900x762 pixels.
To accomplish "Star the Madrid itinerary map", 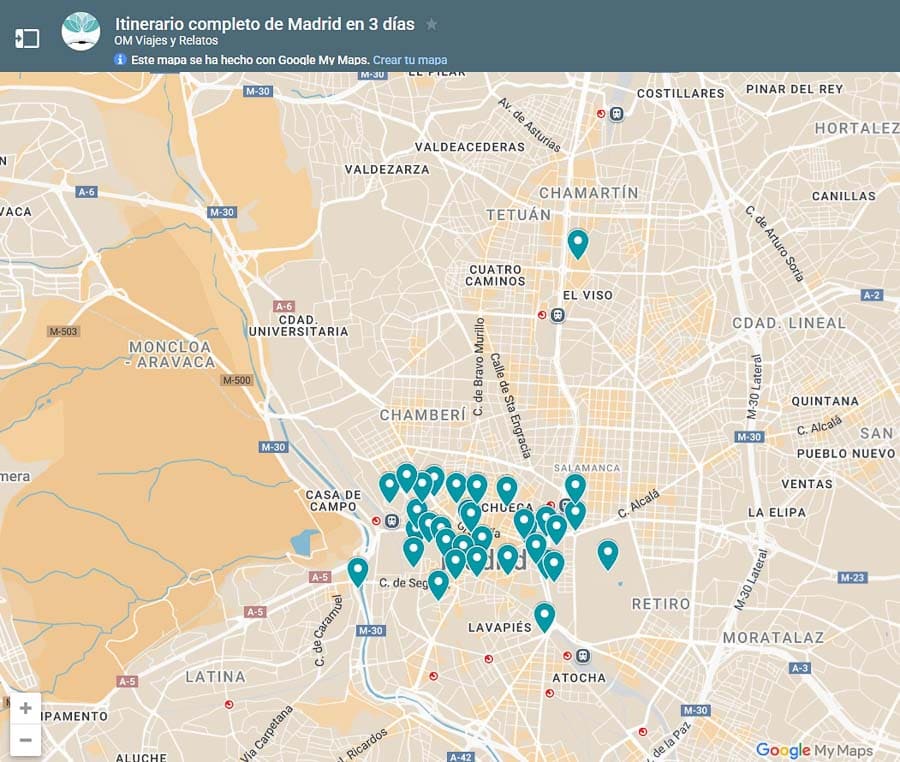I will (x=432, y=25).
